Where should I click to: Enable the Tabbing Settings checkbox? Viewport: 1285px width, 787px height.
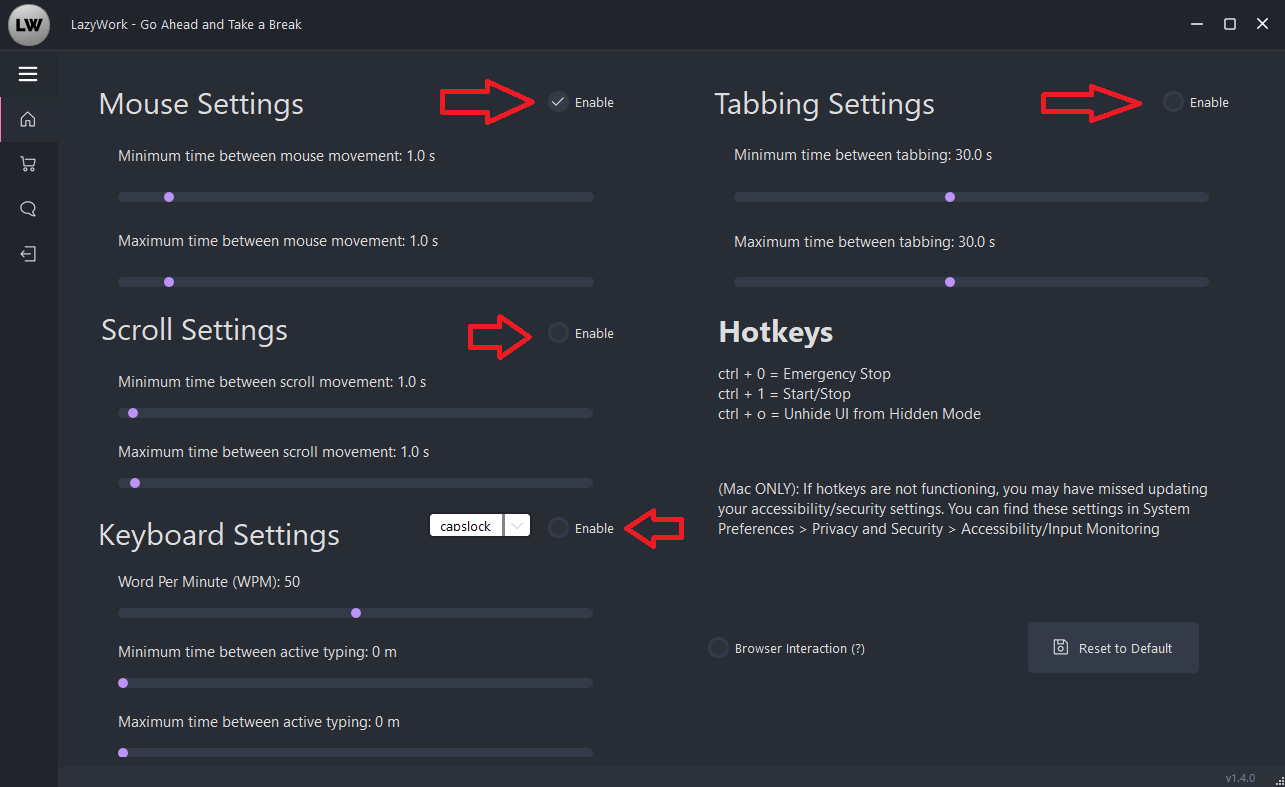pos(1173,102)
